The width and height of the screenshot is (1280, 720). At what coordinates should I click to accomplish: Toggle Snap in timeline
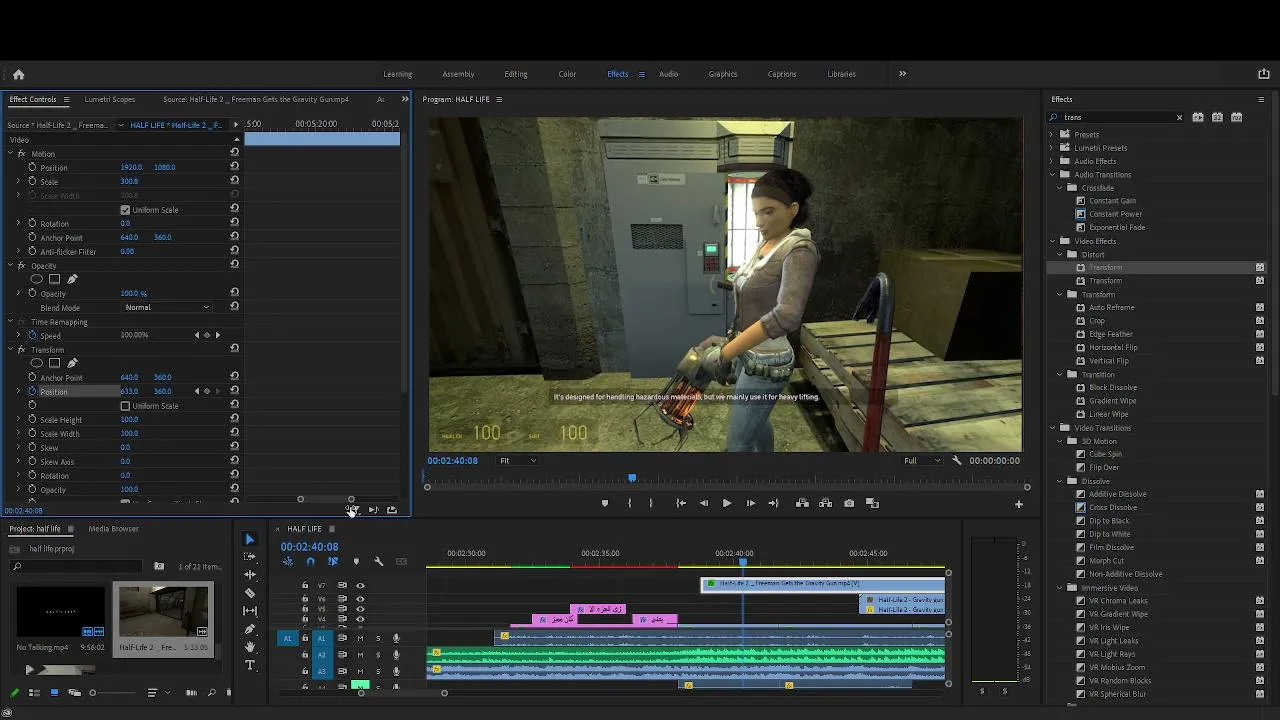point(310,562)
